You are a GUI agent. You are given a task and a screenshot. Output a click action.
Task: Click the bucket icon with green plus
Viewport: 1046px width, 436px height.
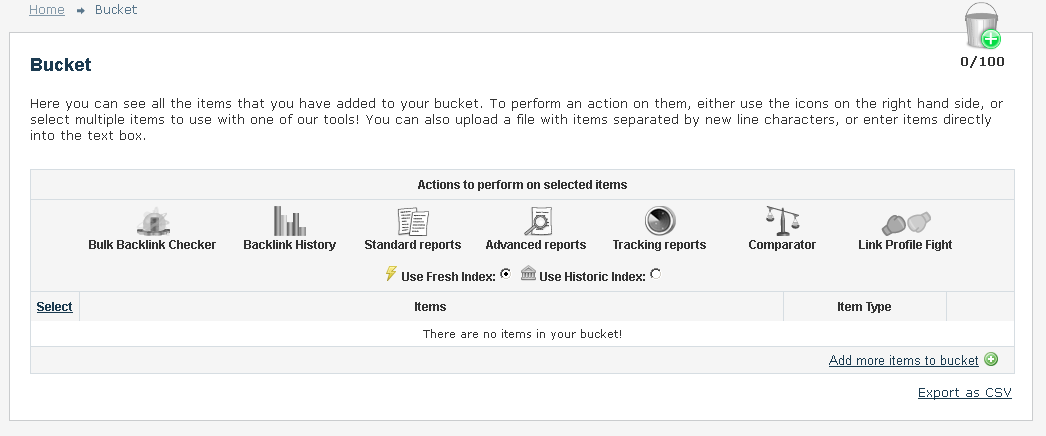pos(983,25)
